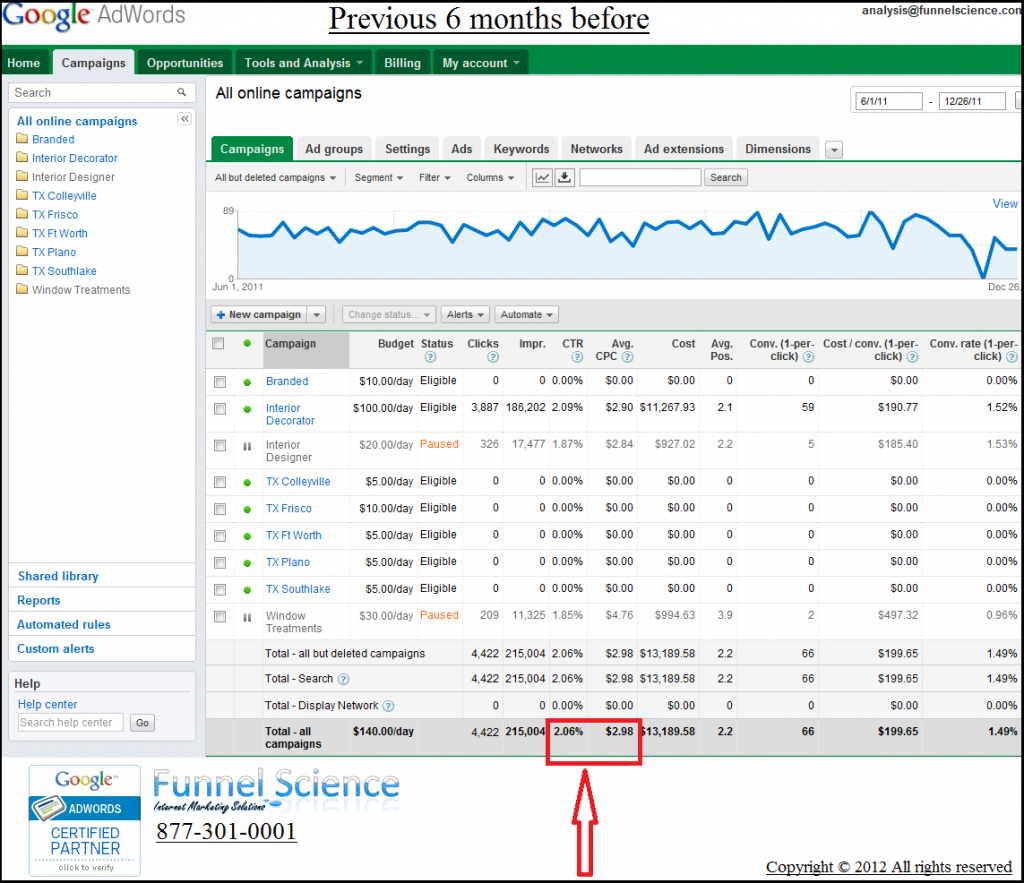Screen dimensions: 1024x883
Task: Open the Automate dropdown menu
Action: tap(526, 314)
